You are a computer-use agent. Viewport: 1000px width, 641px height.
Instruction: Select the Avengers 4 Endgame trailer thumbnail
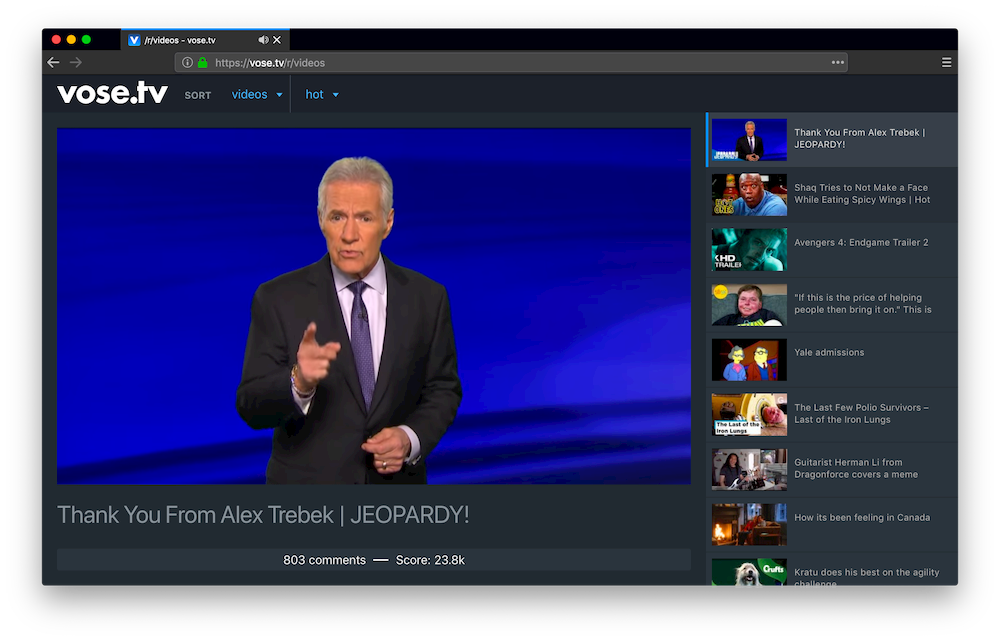[749, 249]
